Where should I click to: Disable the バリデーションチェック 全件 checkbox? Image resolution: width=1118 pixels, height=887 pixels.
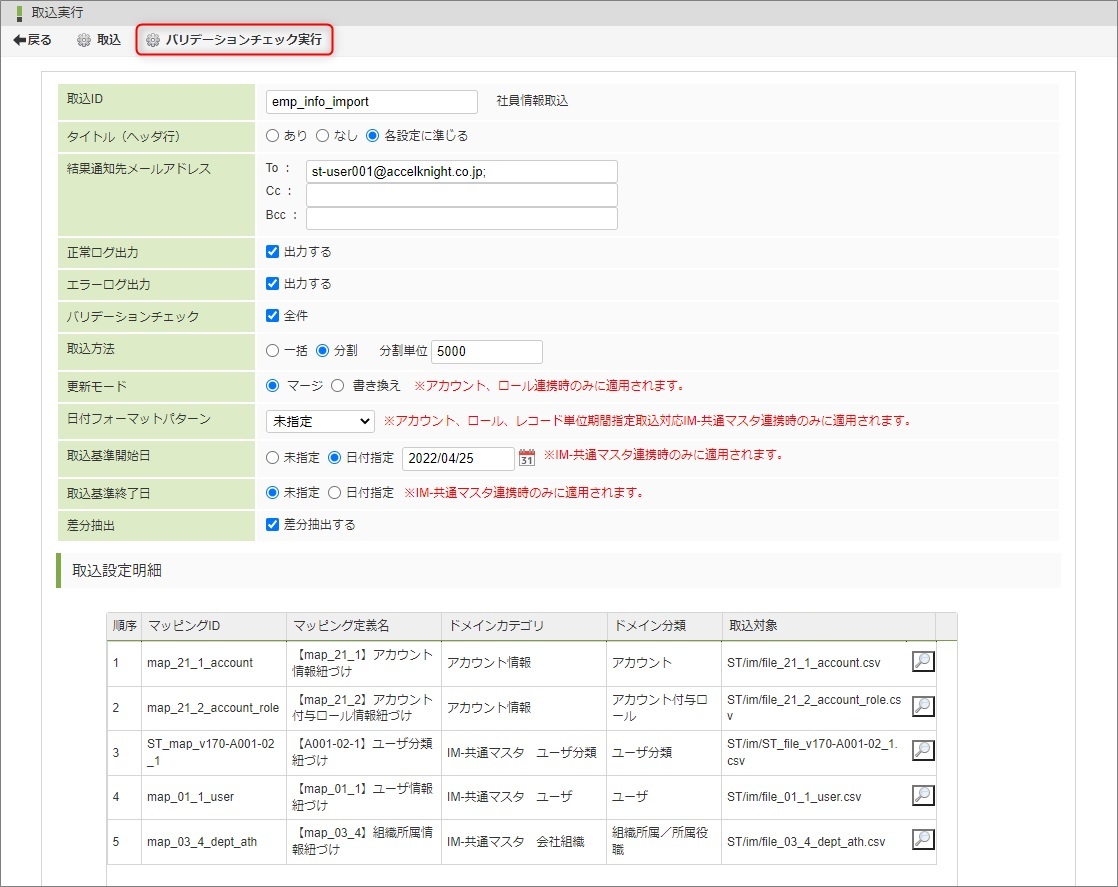(x=273, y=316)
